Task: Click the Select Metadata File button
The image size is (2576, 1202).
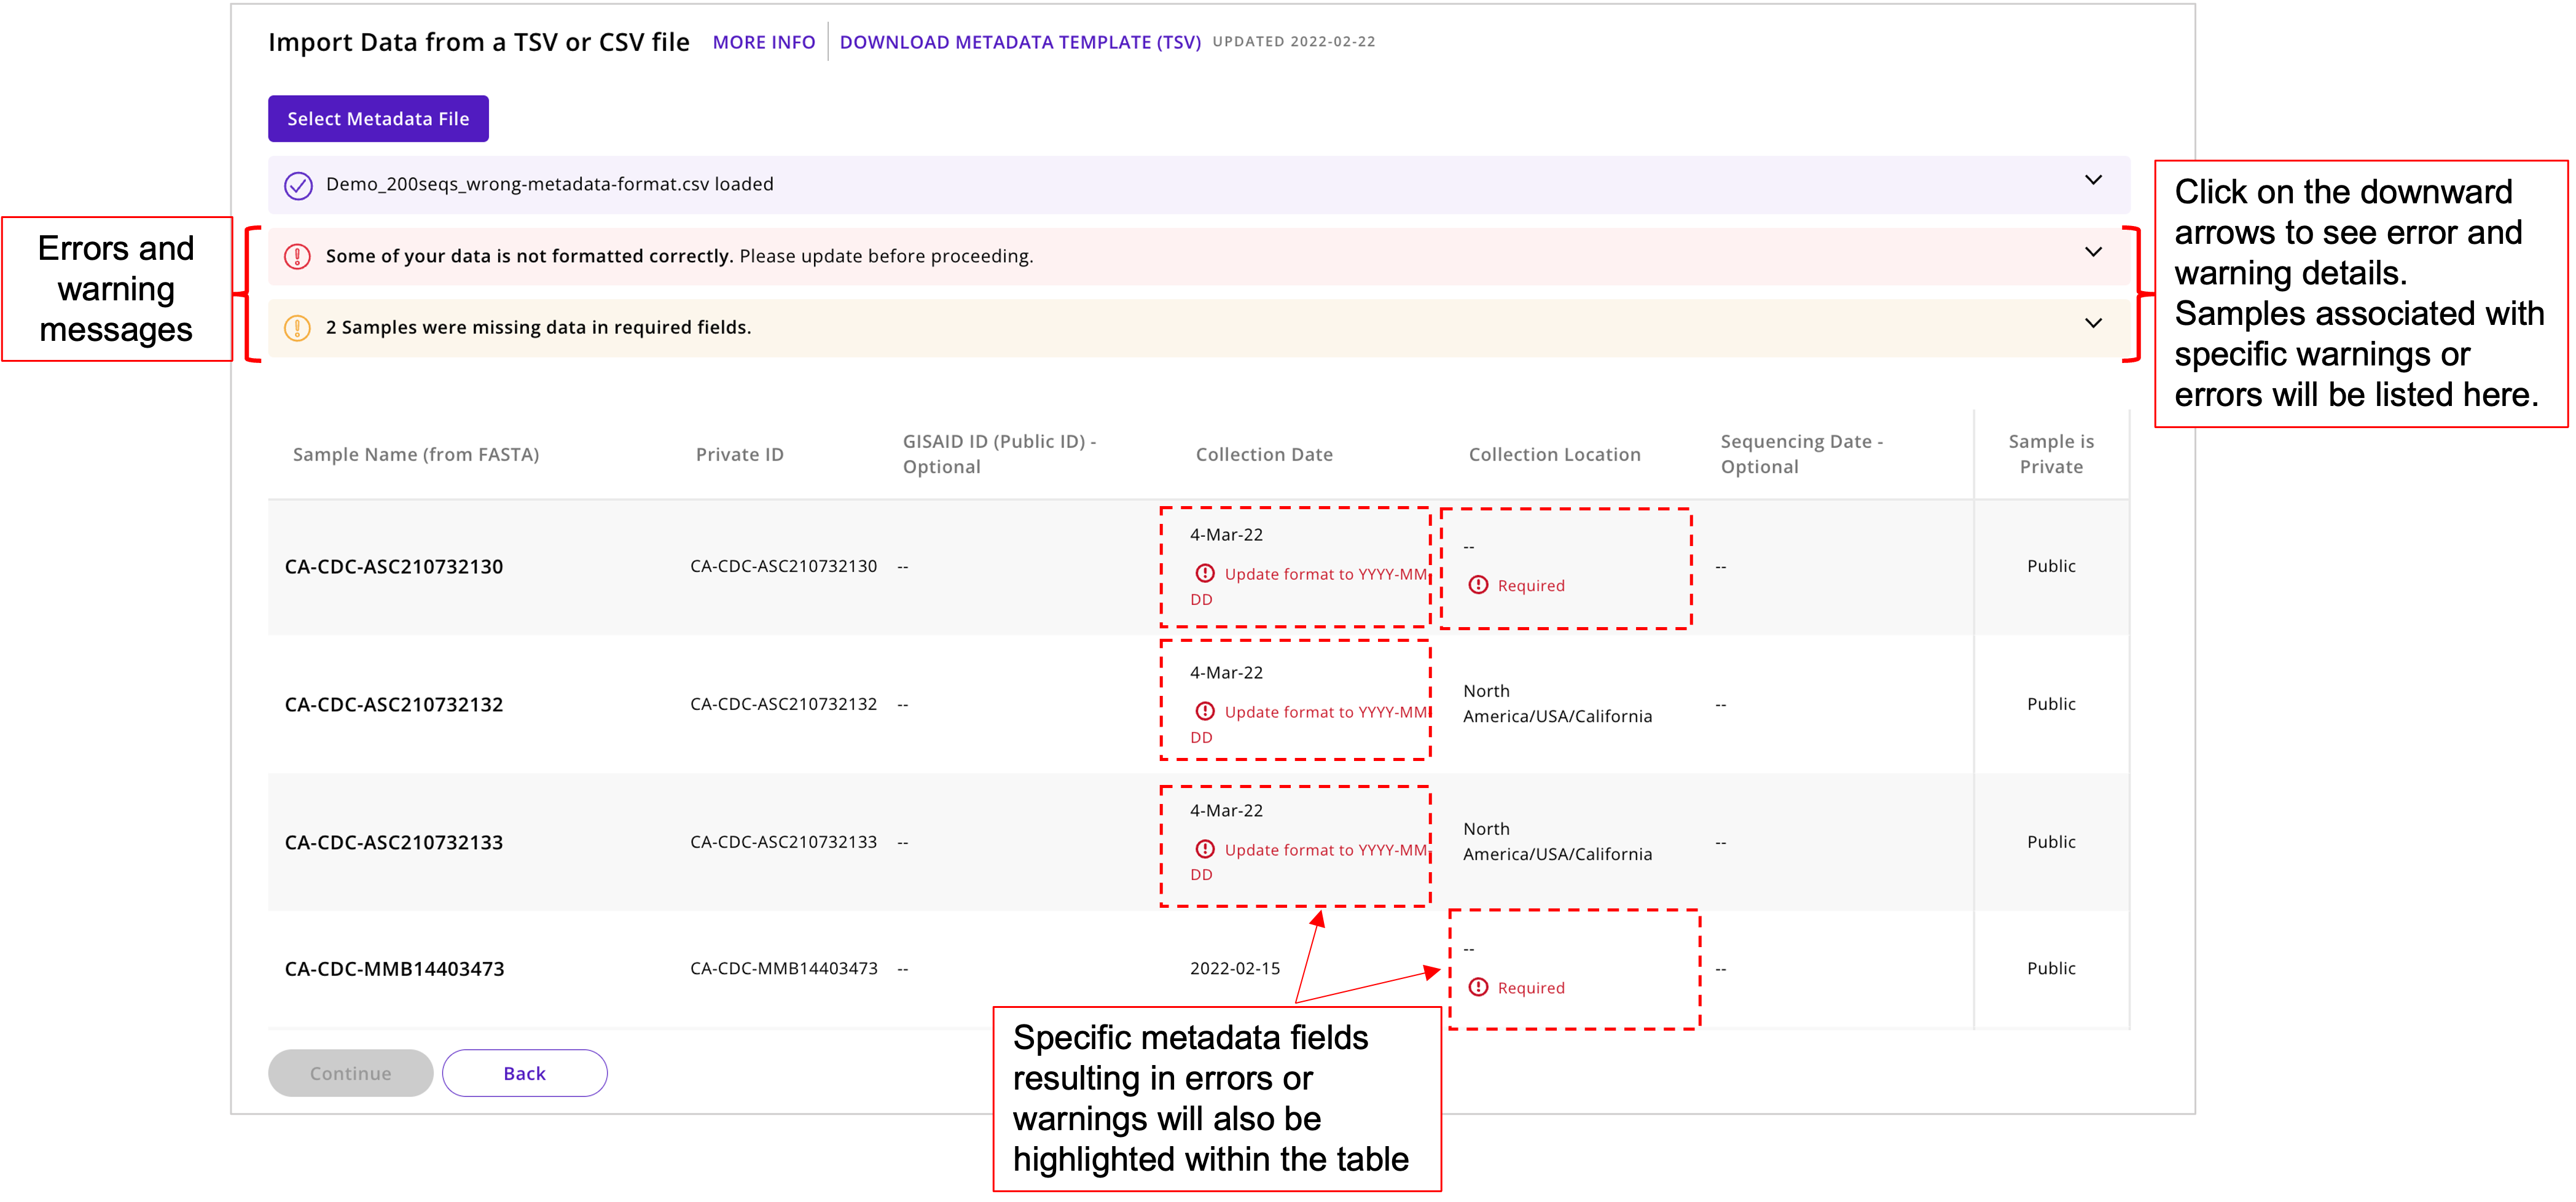Action: [378, 118]
